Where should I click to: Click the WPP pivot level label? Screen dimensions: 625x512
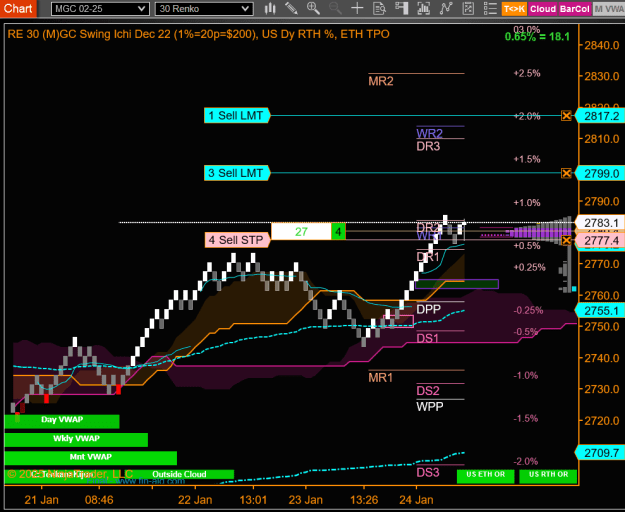(430, 406)
